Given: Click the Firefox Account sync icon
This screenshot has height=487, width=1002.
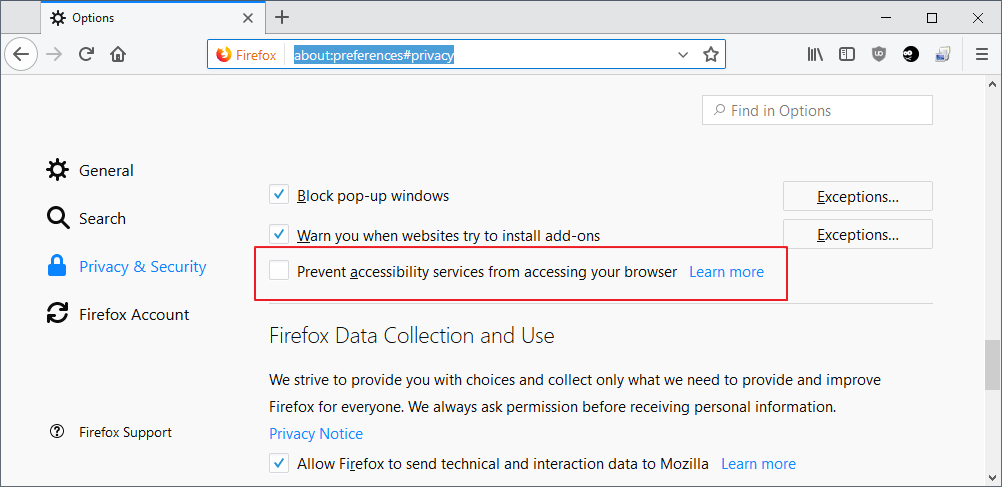Looking at the screenshot, I should (58, 314).
